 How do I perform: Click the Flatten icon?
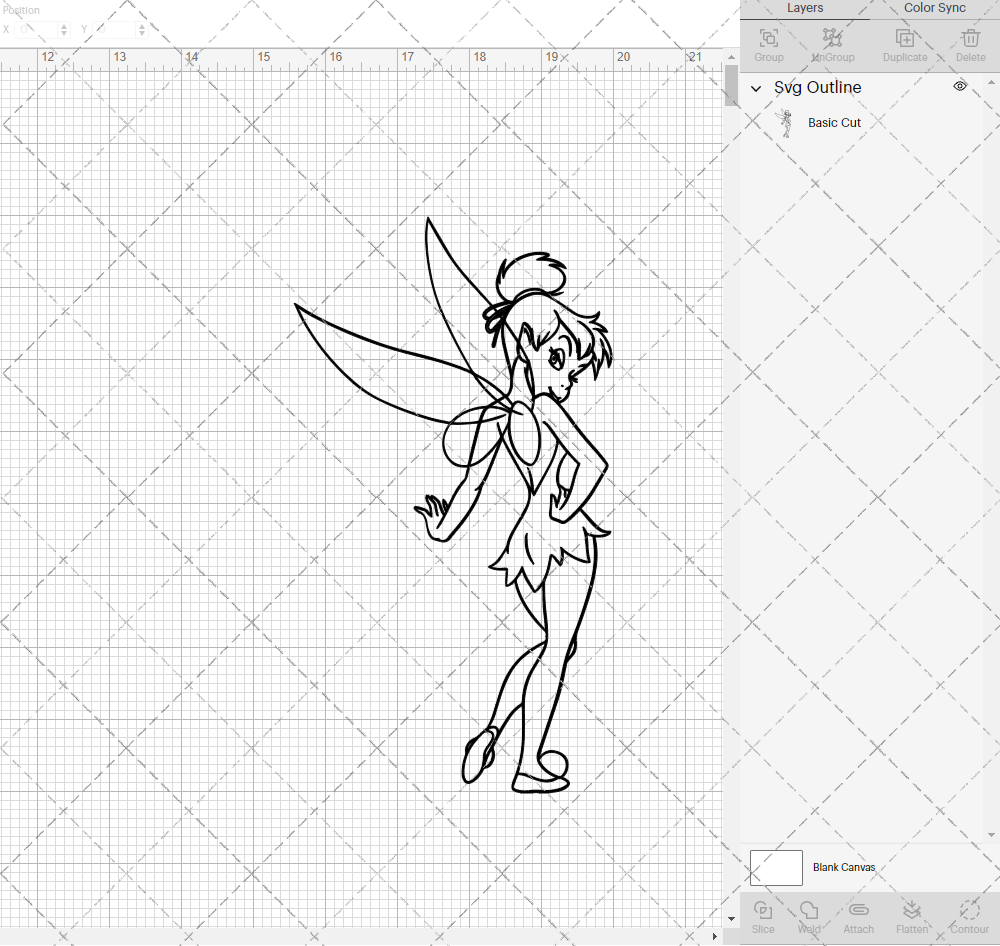coord(912,910)
